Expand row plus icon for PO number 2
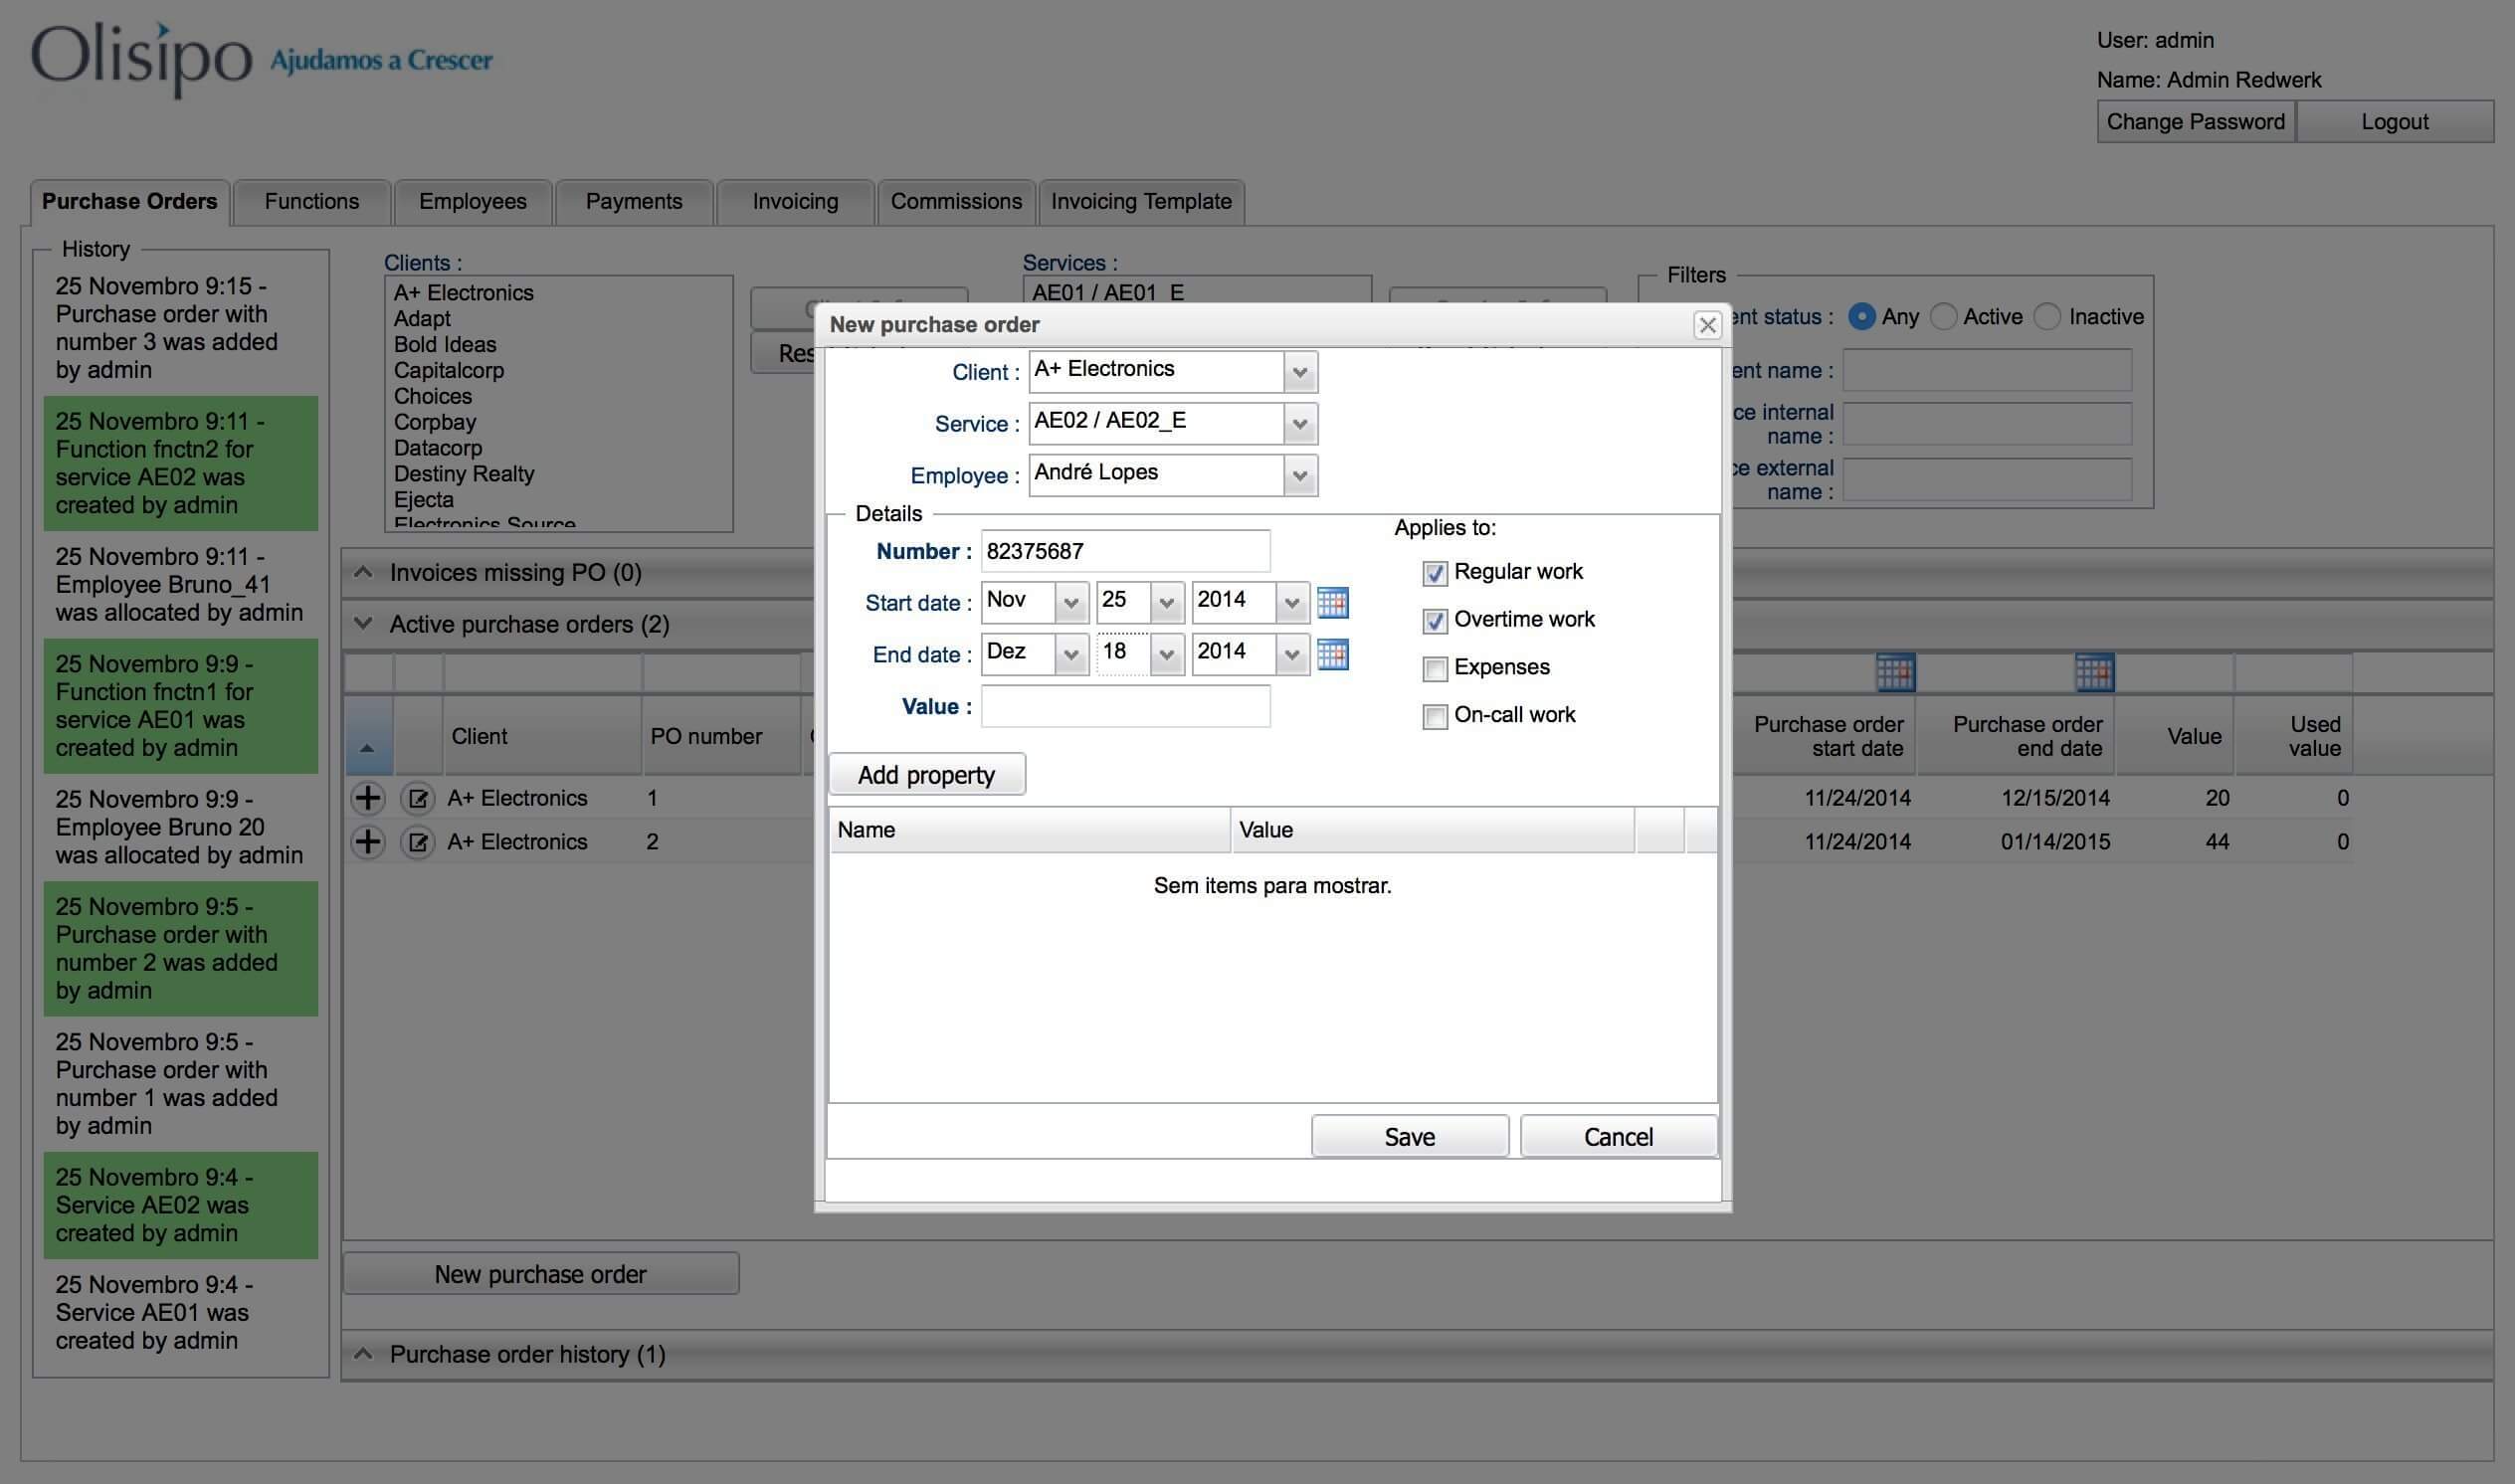The image size is (2515, 1484). coord(368,841)
